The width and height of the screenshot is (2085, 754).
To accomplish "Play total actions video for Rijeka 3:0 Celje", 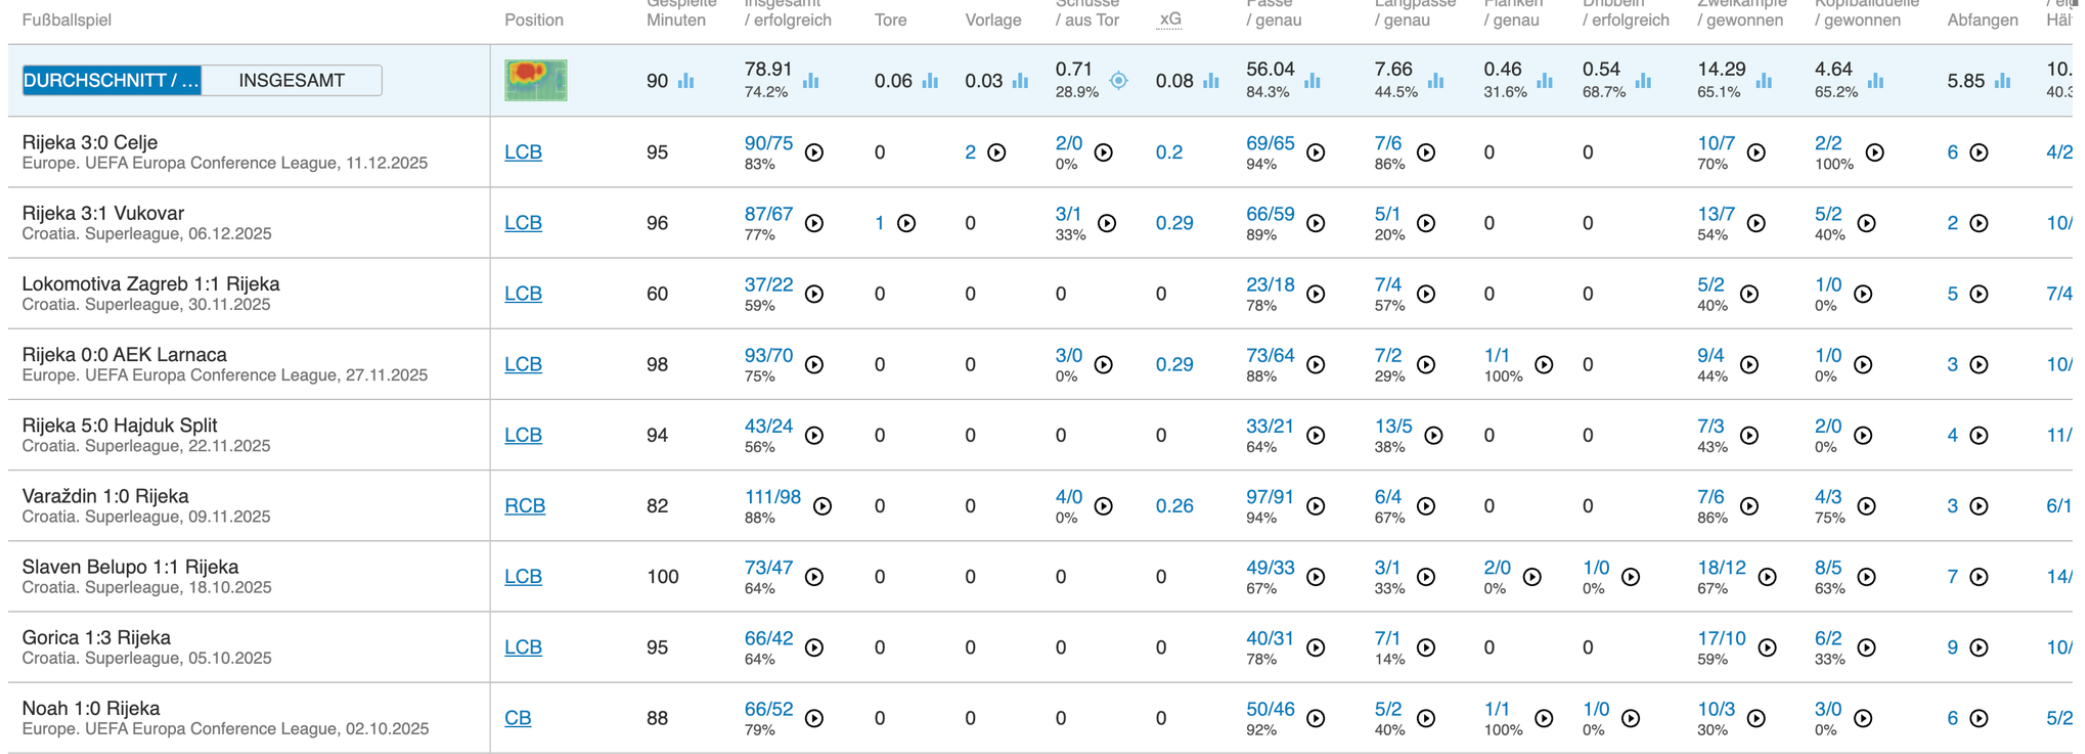I will pyautogui.click(x=815, y=153).
